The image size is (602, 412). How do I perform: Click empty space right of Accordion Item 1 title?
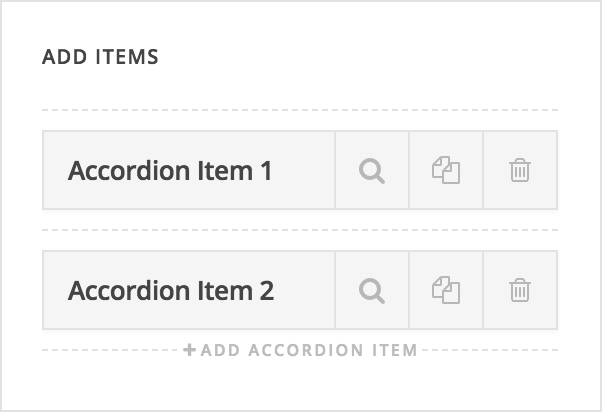[303, 170]
